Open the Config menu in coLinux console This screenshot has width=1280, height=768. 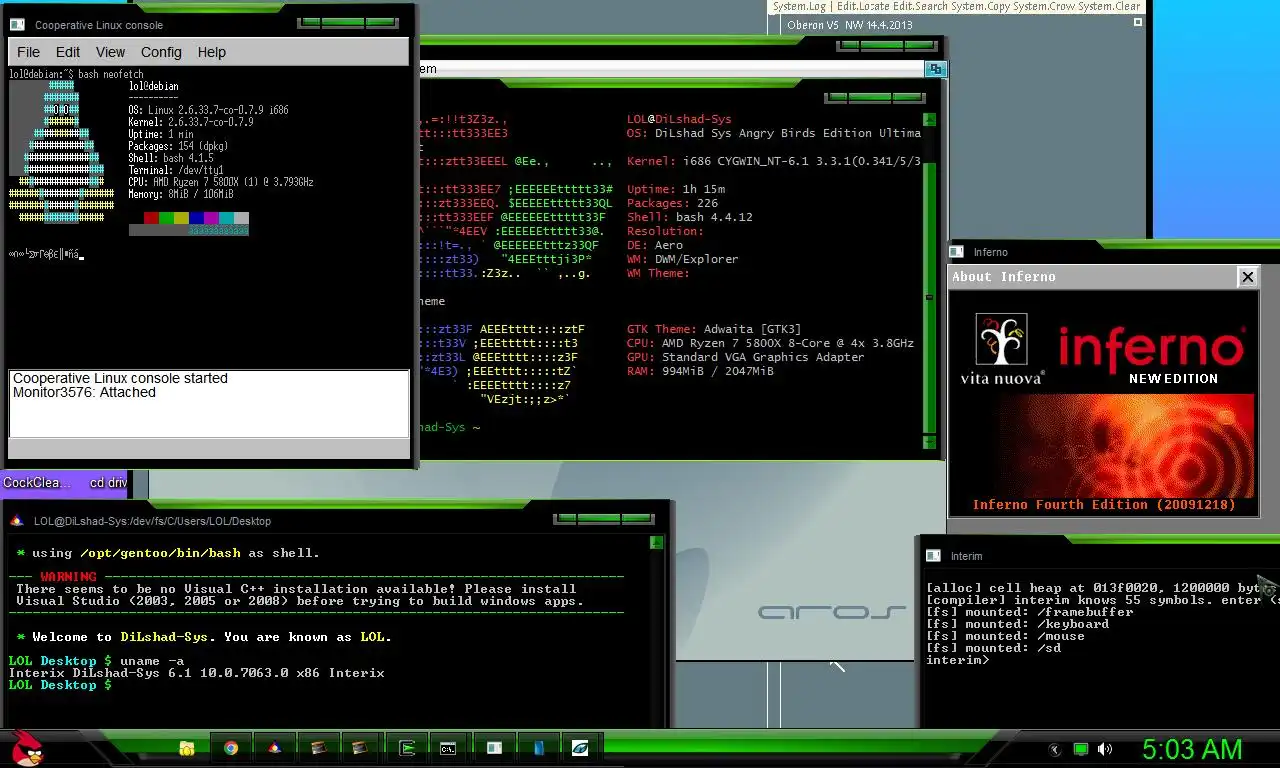161,52
